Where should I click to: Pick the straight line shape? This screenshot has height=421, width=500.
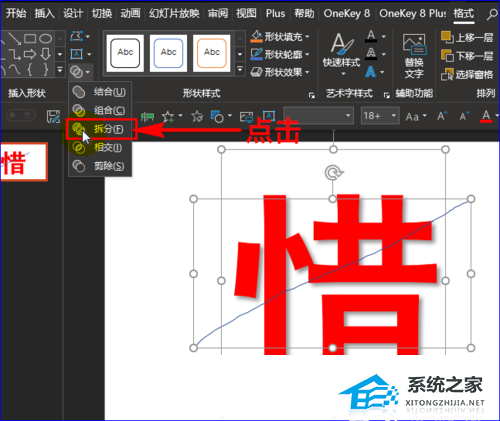[15, 38]
